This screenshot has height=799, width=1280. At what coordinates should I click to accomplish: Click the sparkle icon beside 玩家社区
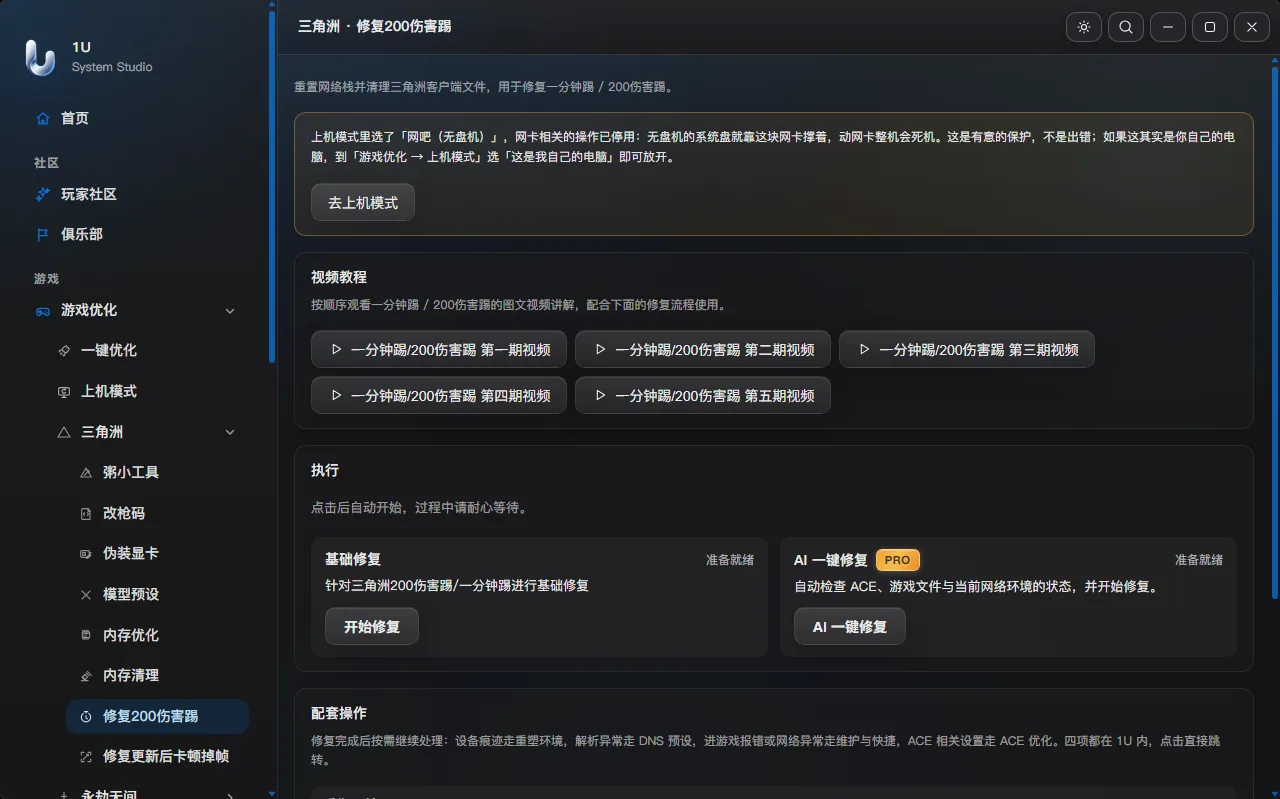(43, 194)
